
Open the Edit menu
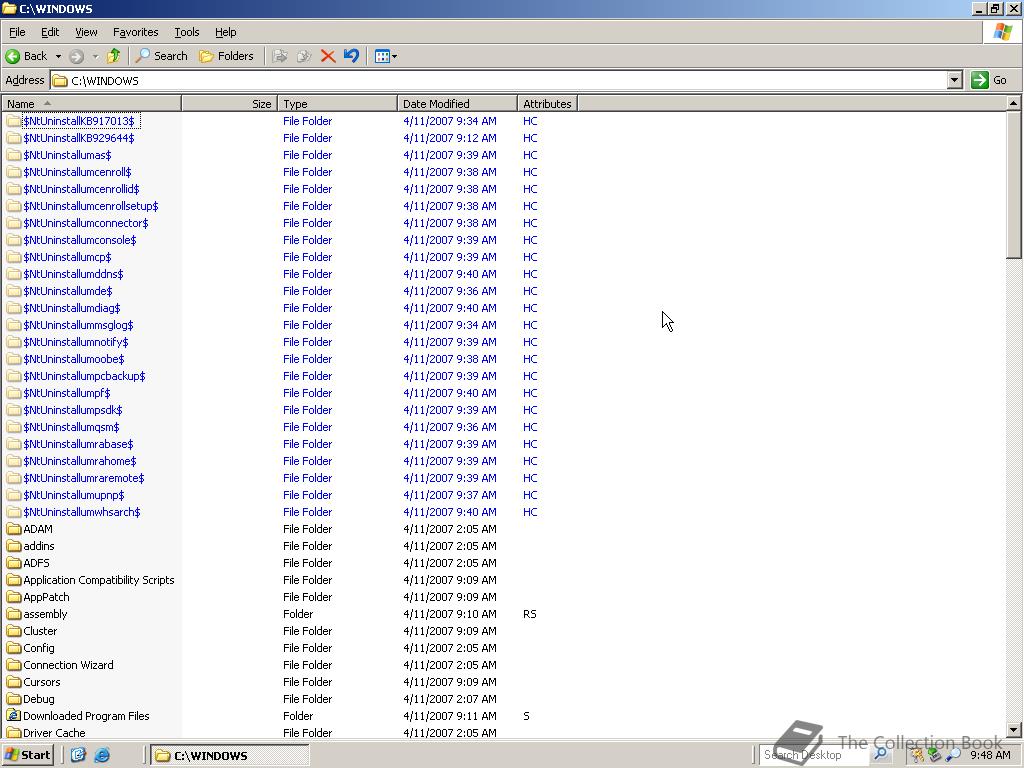[x=50, y=32]
